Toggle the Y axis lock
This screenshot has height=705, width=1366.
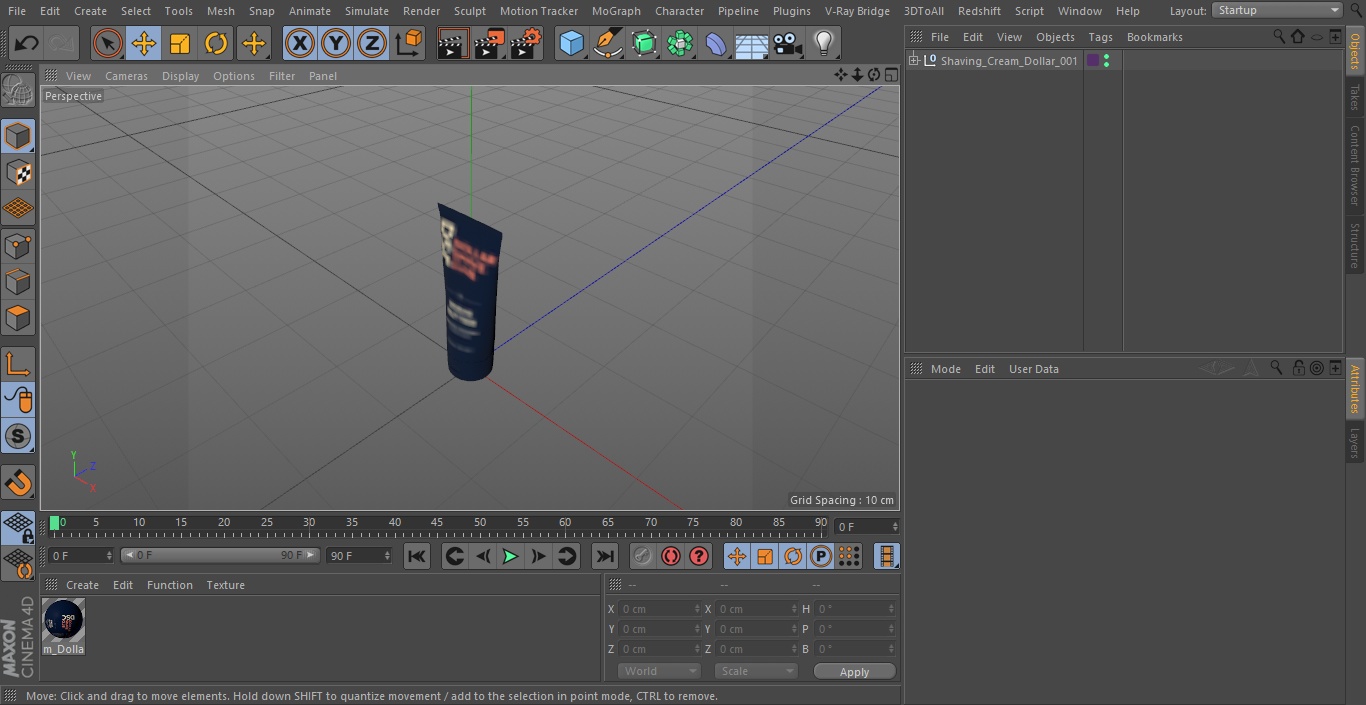pos(336,43)
